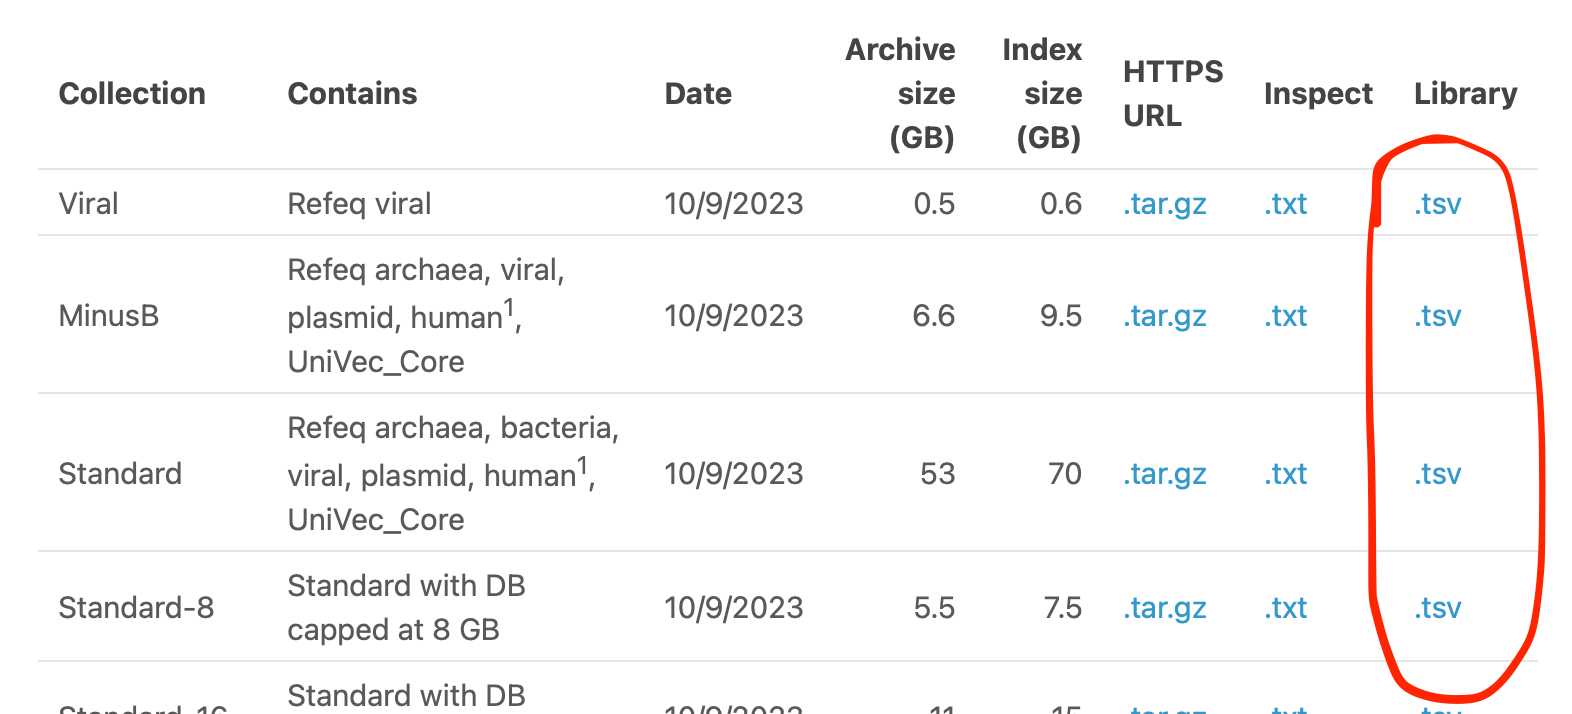Download the MinusB .tar.gz archive
Image resolution: width=1572 pixels, height=714 pixels.
(x=1164, y=316)
